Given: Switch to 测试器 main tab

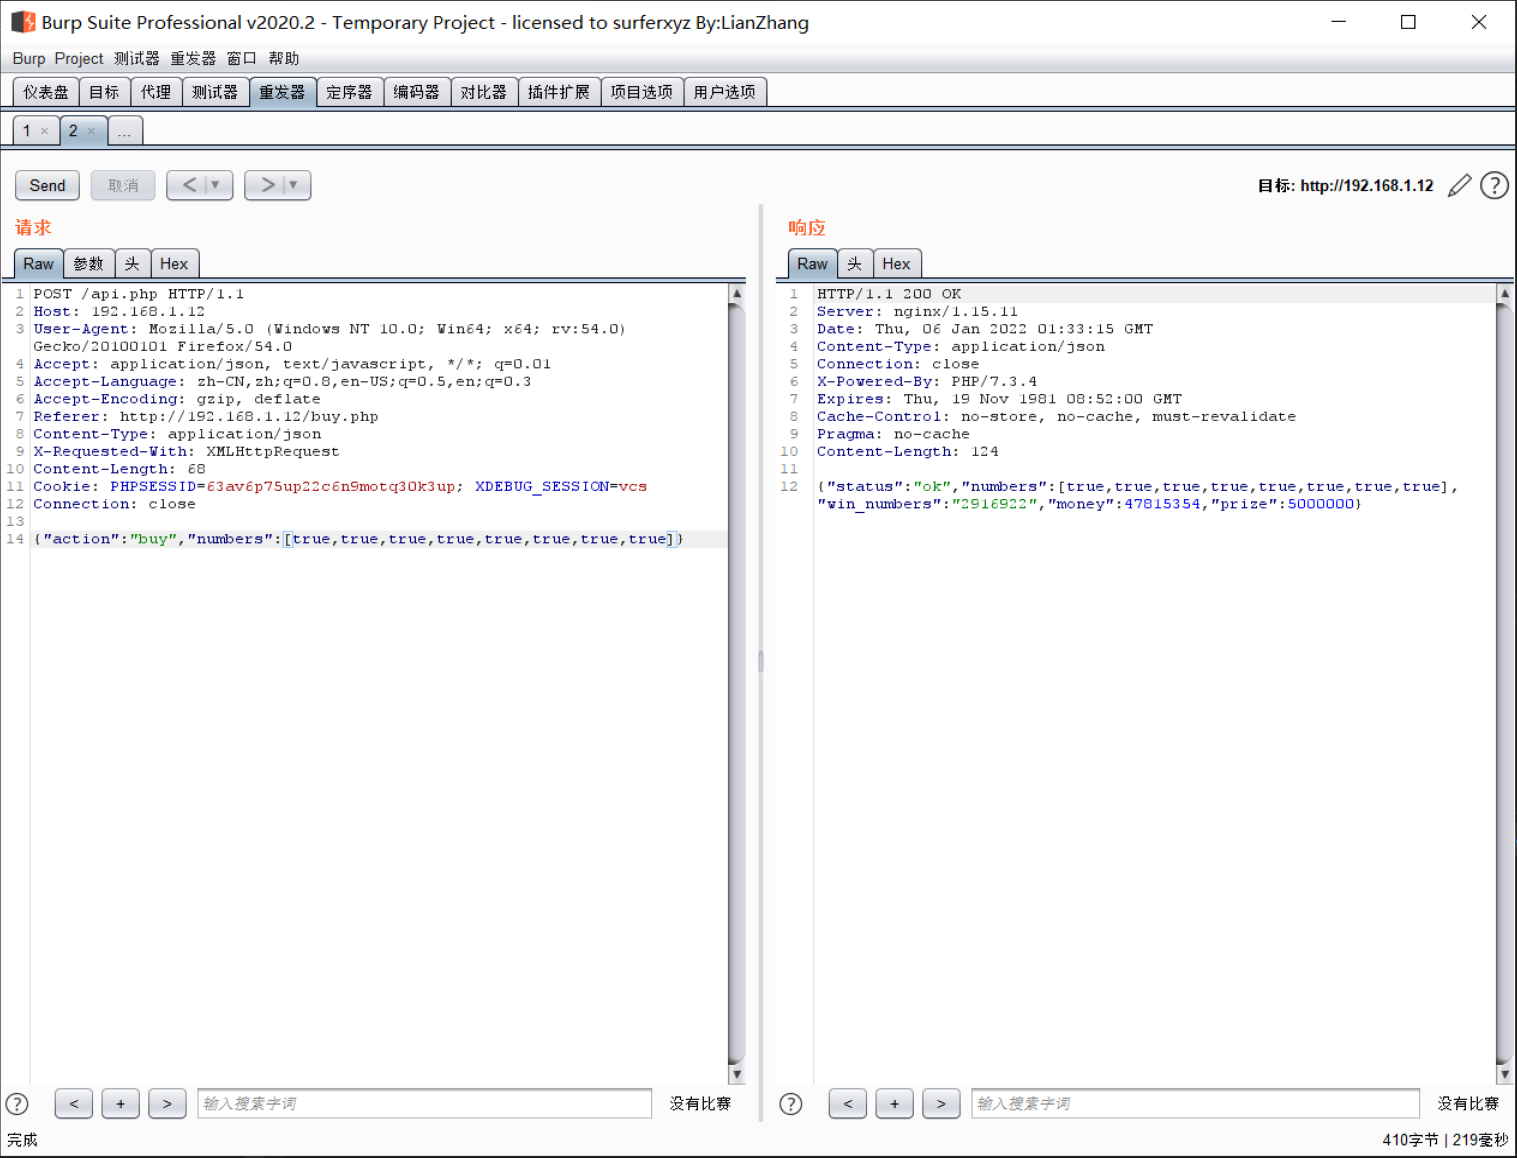Looking at the screenshot, I should [x=215, y=92].
